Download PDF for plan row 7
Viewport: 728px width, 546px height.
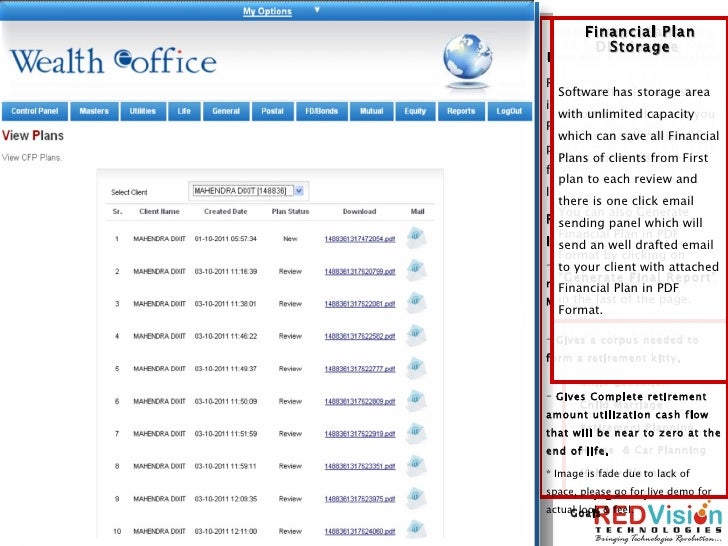[x=360, y=434]
